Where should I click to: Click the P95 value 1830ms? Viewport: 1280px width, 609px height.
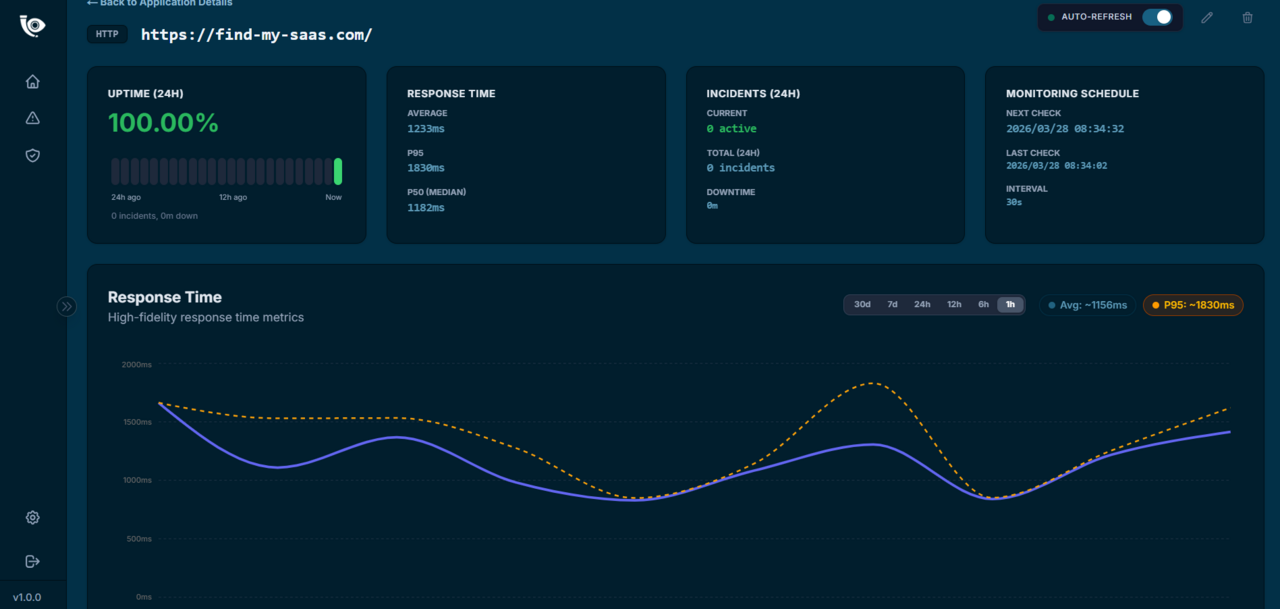coord(426,168)
